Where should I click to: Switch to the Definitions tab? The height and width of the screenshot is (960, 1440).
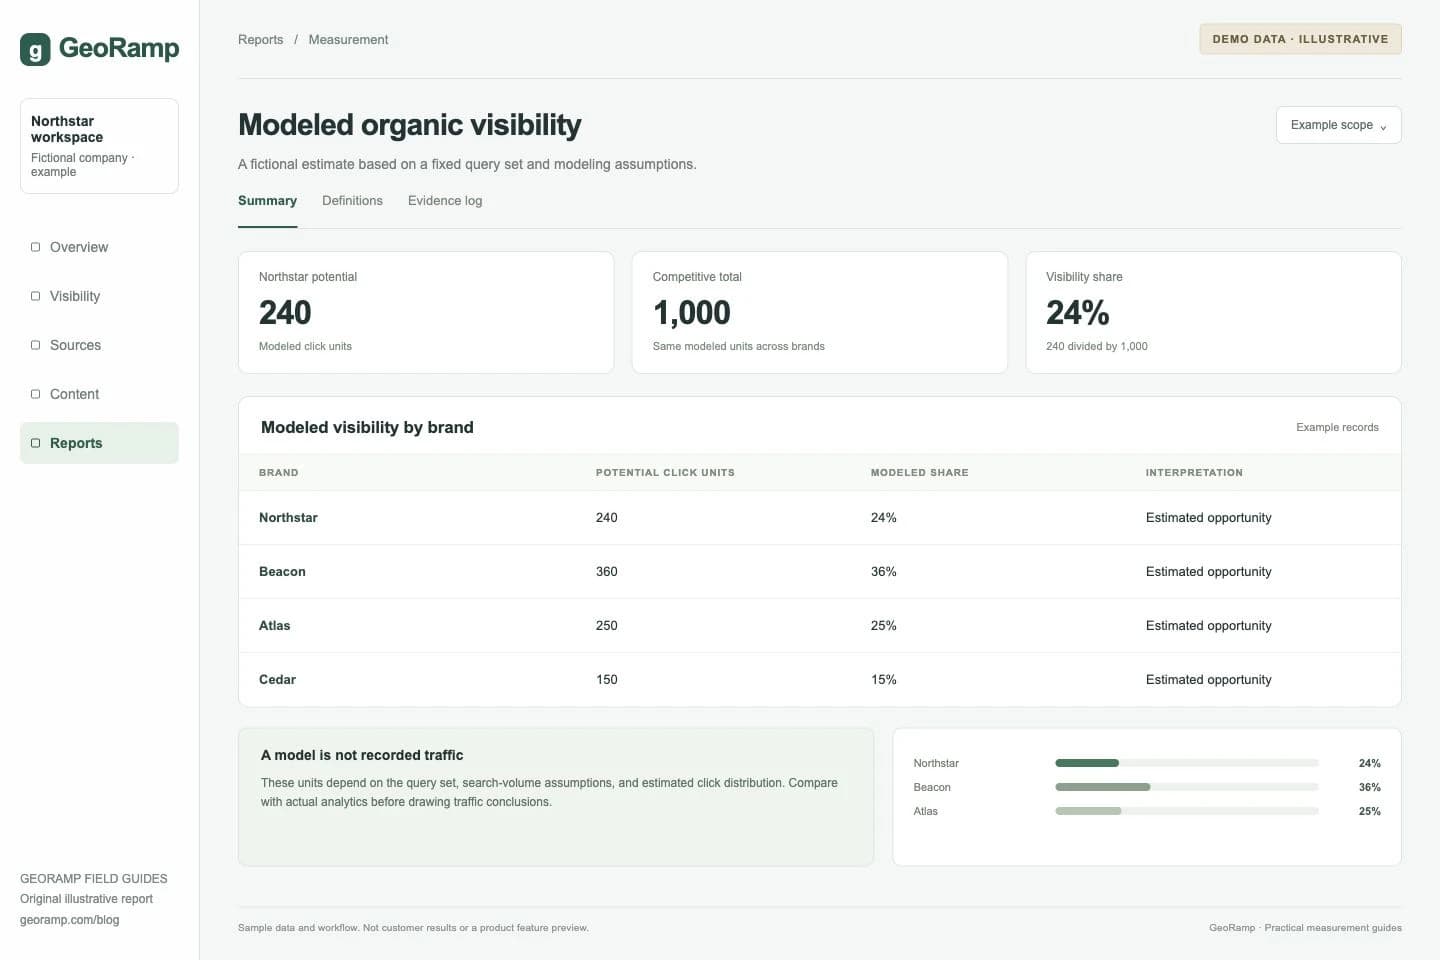tap(352, 201)
